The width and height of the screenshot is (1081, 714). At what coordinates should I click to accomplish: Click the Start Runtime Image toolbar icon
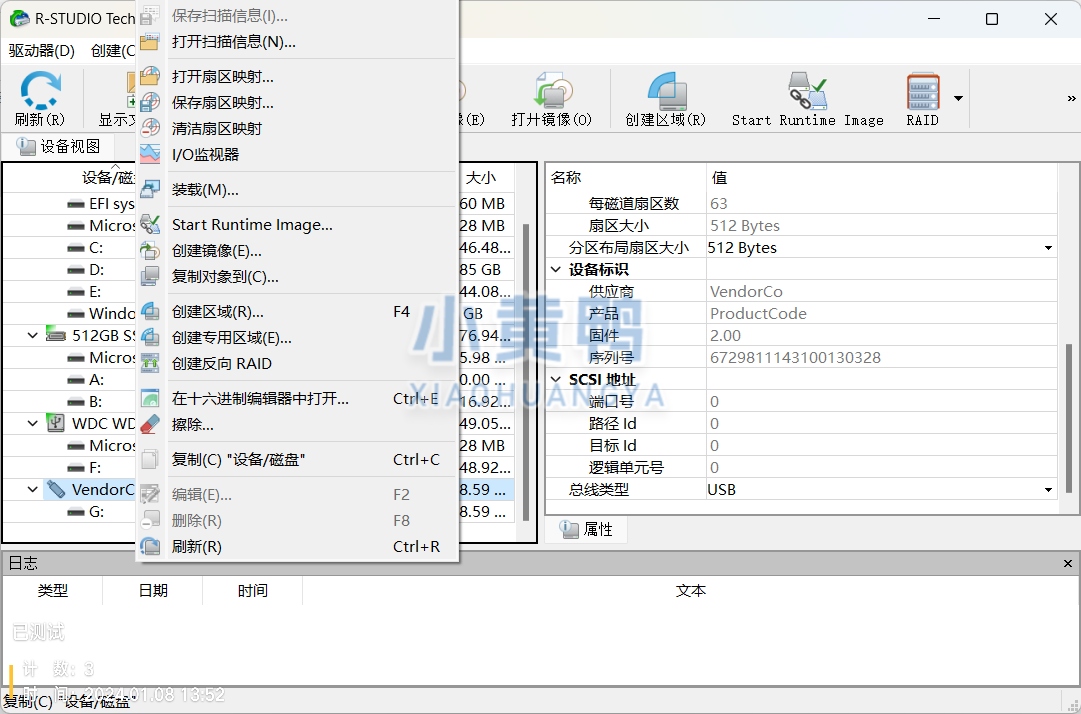pos(807,91)
